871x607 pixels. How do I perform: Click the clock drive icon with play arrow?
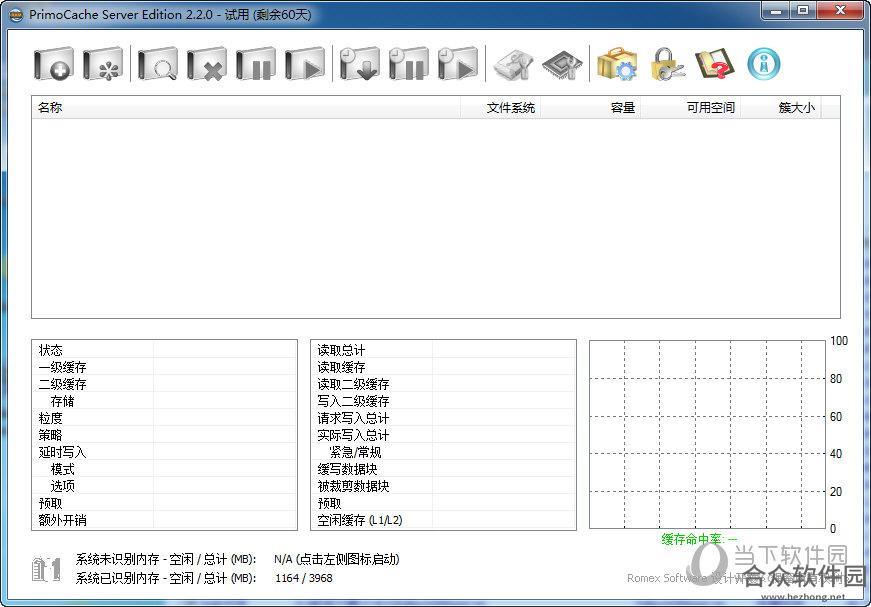point(457,64)
